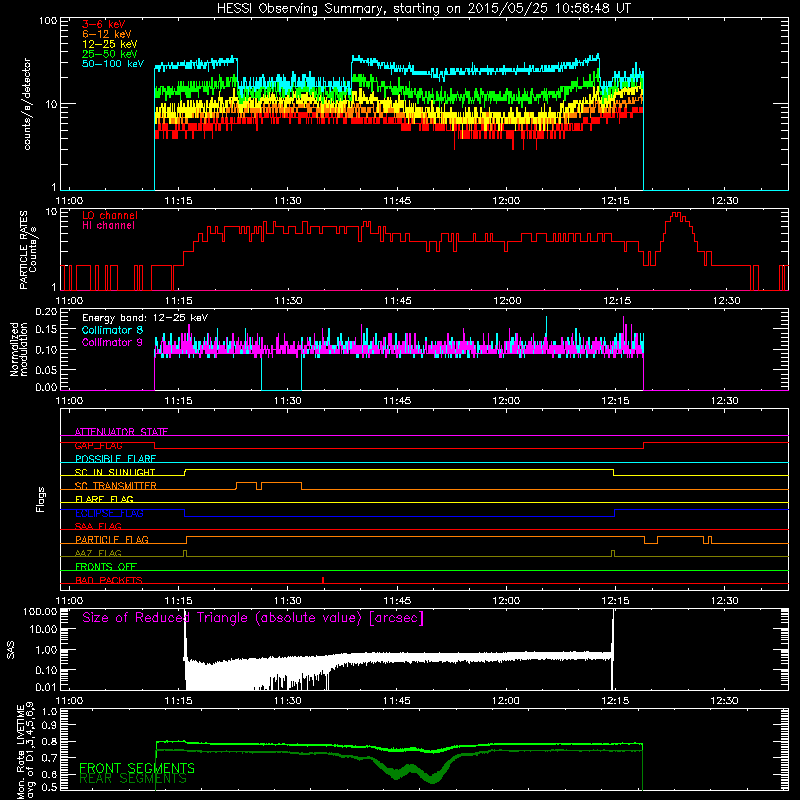The height and width of the screenshot is (800, 800).
Task: Click the LO channel legend entry
Action: tap(110, 215)
